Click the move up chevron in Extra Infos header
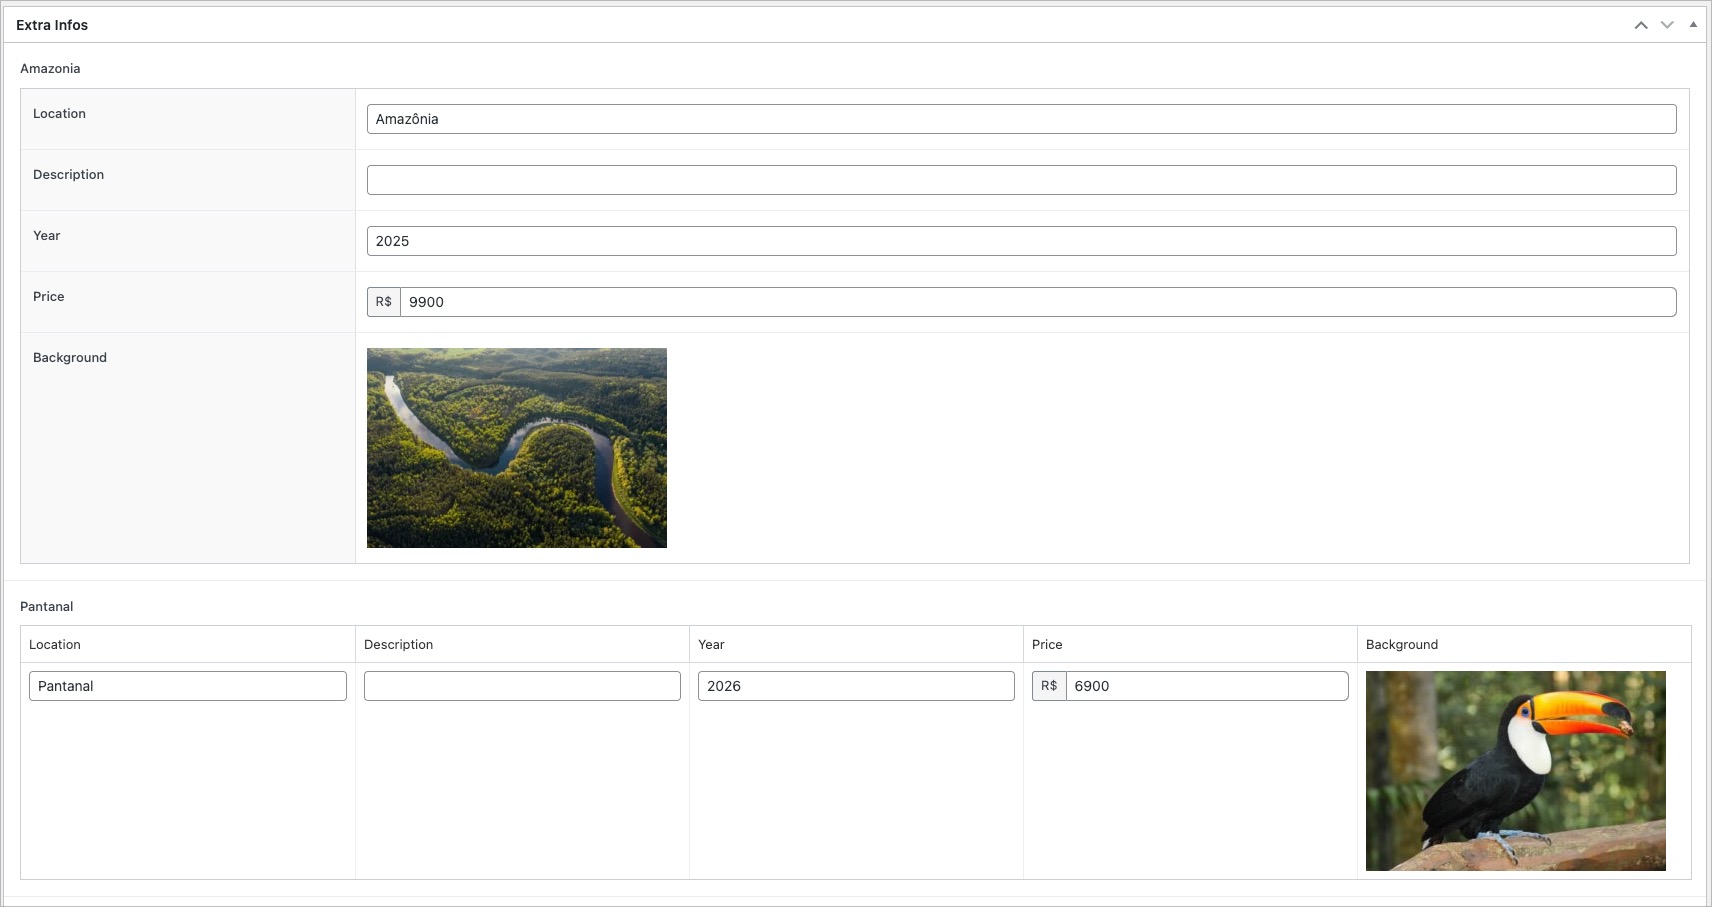This screenshot has width=1712, height=907. pos(1641,25)
